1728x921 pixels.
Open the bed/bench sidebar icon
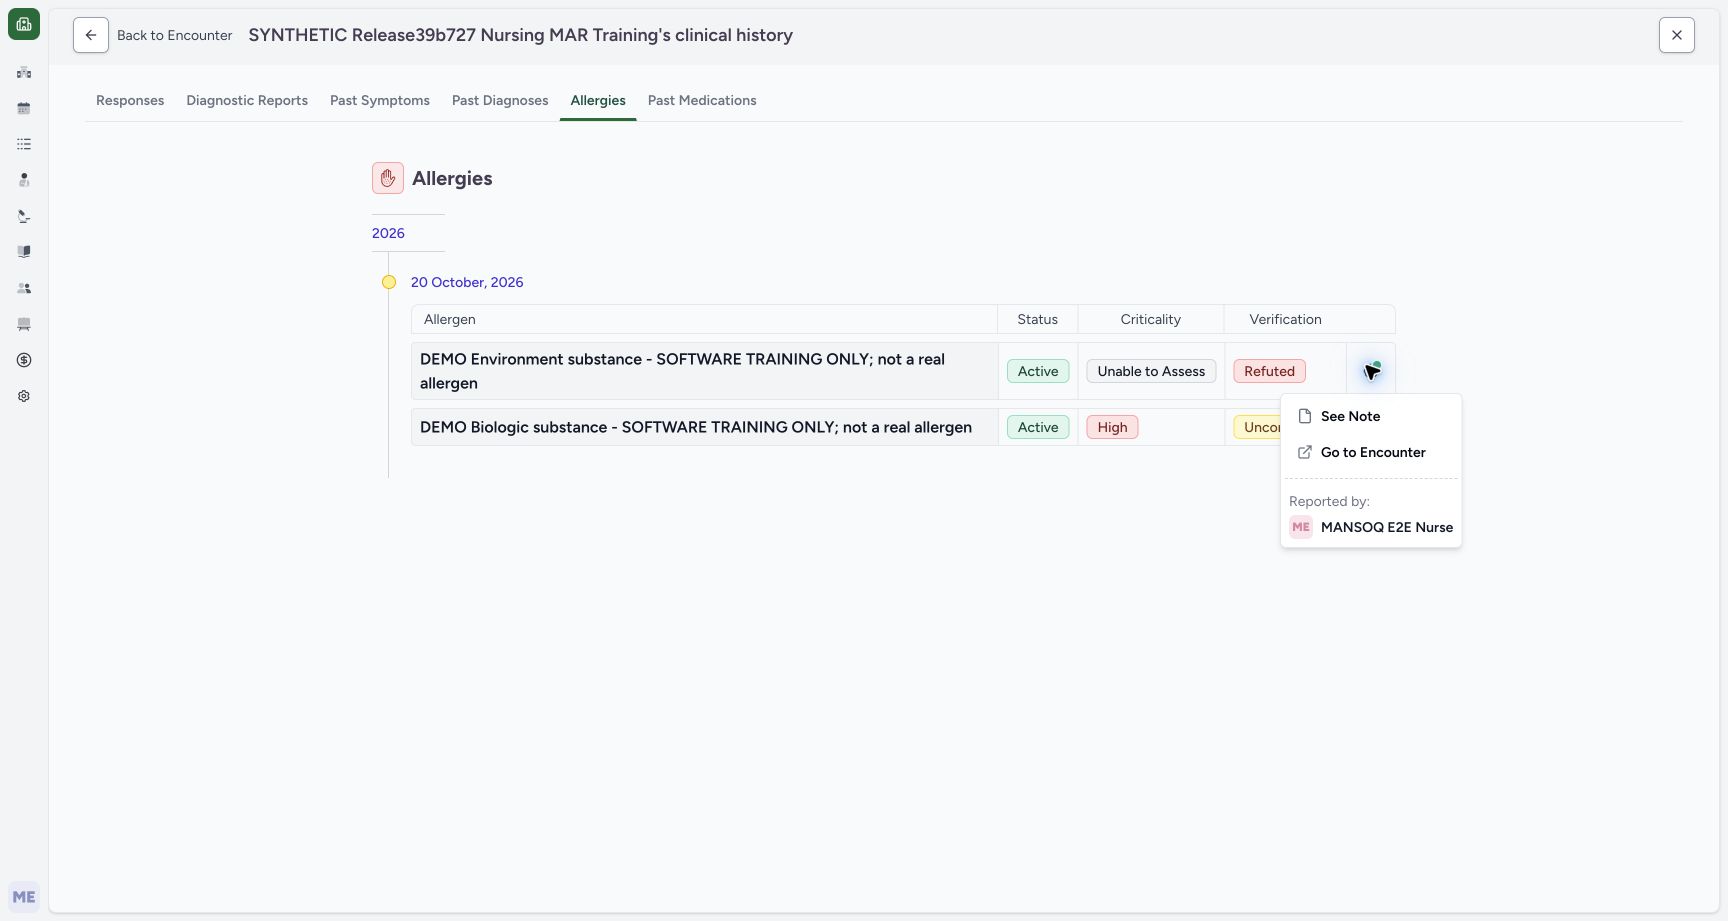pos(24,324)
